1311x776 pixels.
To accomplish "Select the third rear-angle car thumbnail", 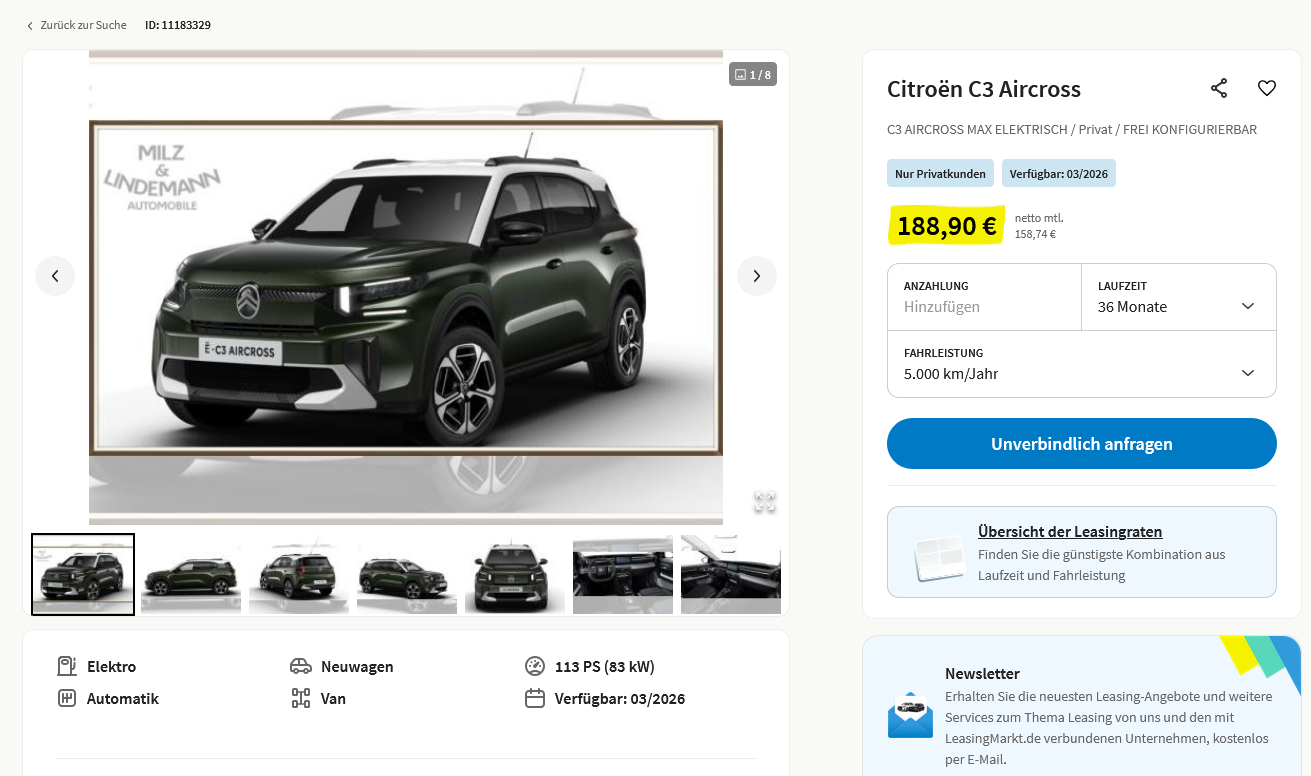I will coord(299,575).
